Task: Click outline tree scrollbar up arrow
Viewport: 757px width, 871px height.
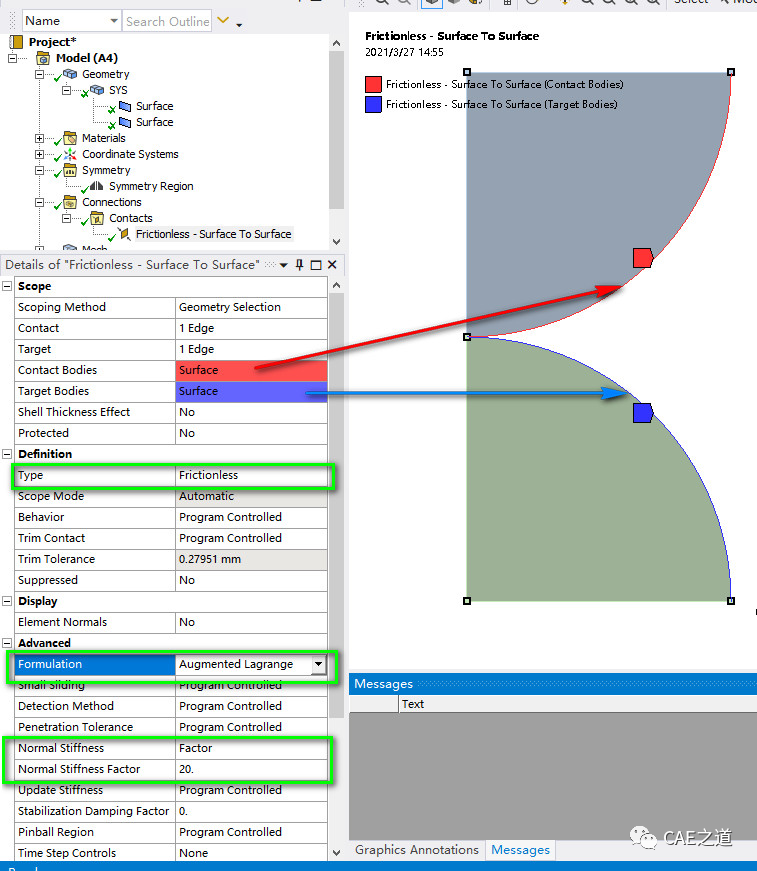Action: 336,43
